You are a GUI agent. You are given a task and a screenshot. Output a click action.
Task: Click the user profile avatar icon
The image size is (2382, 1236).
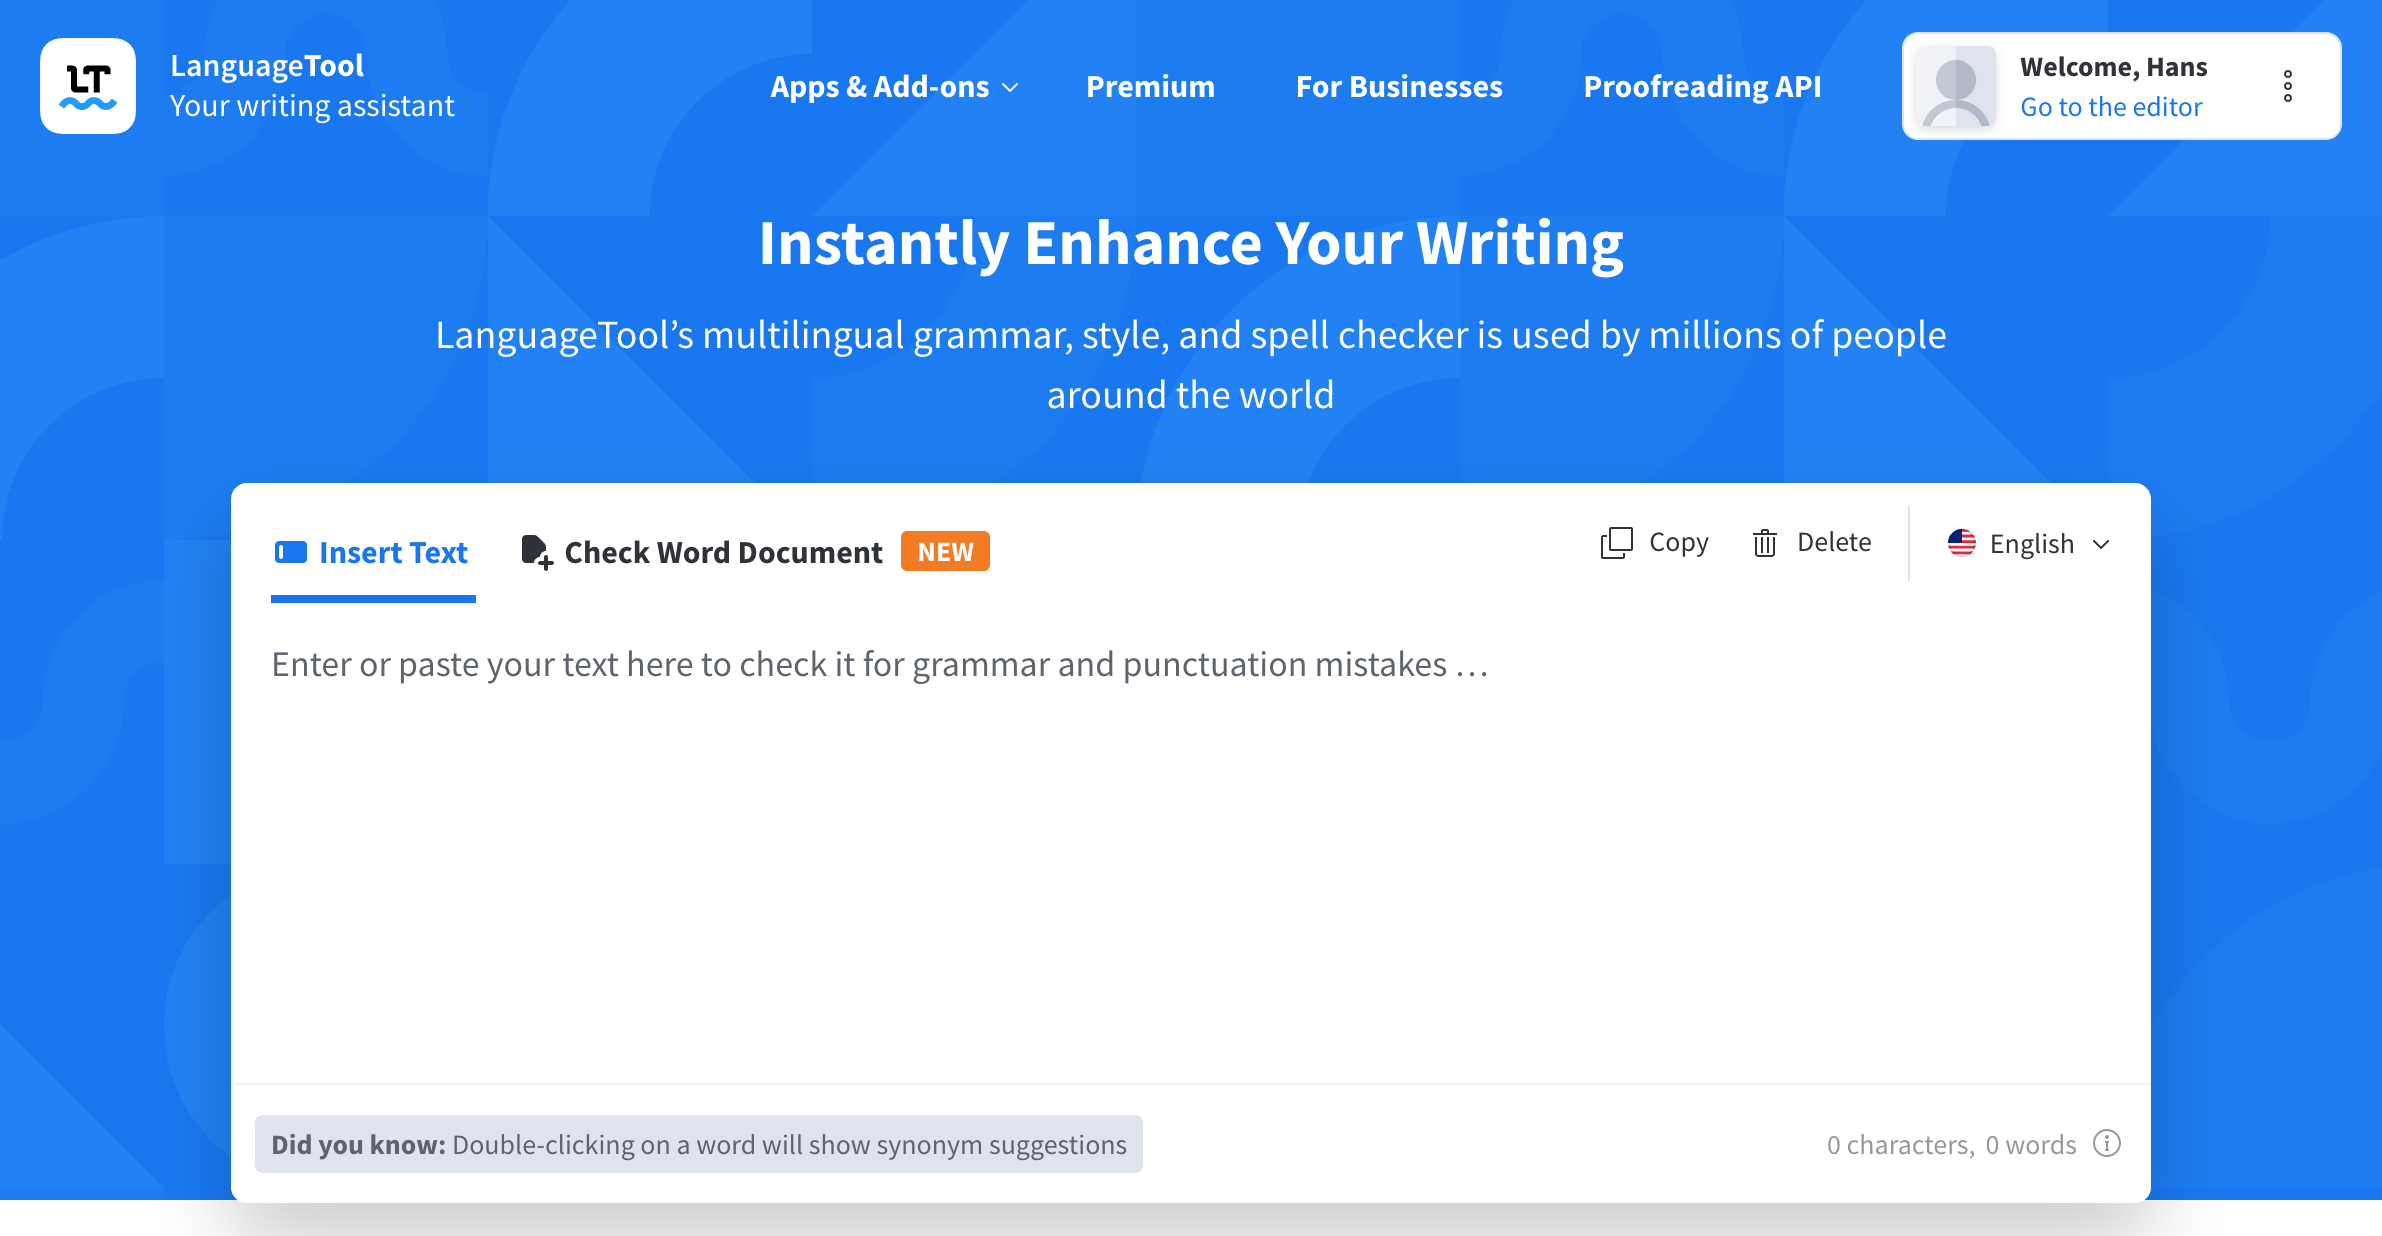(1960, 87)
